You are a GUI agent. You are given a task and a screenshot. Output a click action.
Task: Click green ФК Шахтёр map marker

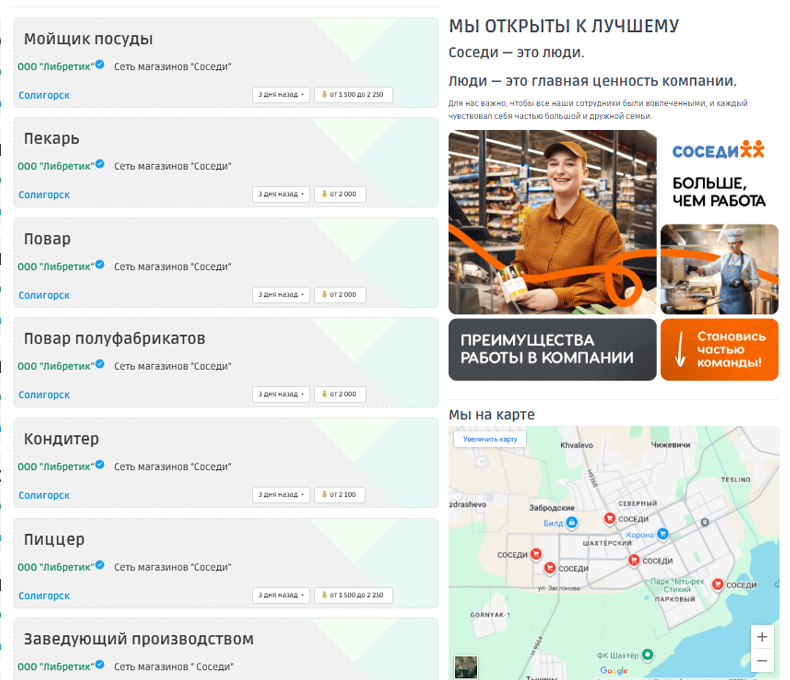[647, 655]
